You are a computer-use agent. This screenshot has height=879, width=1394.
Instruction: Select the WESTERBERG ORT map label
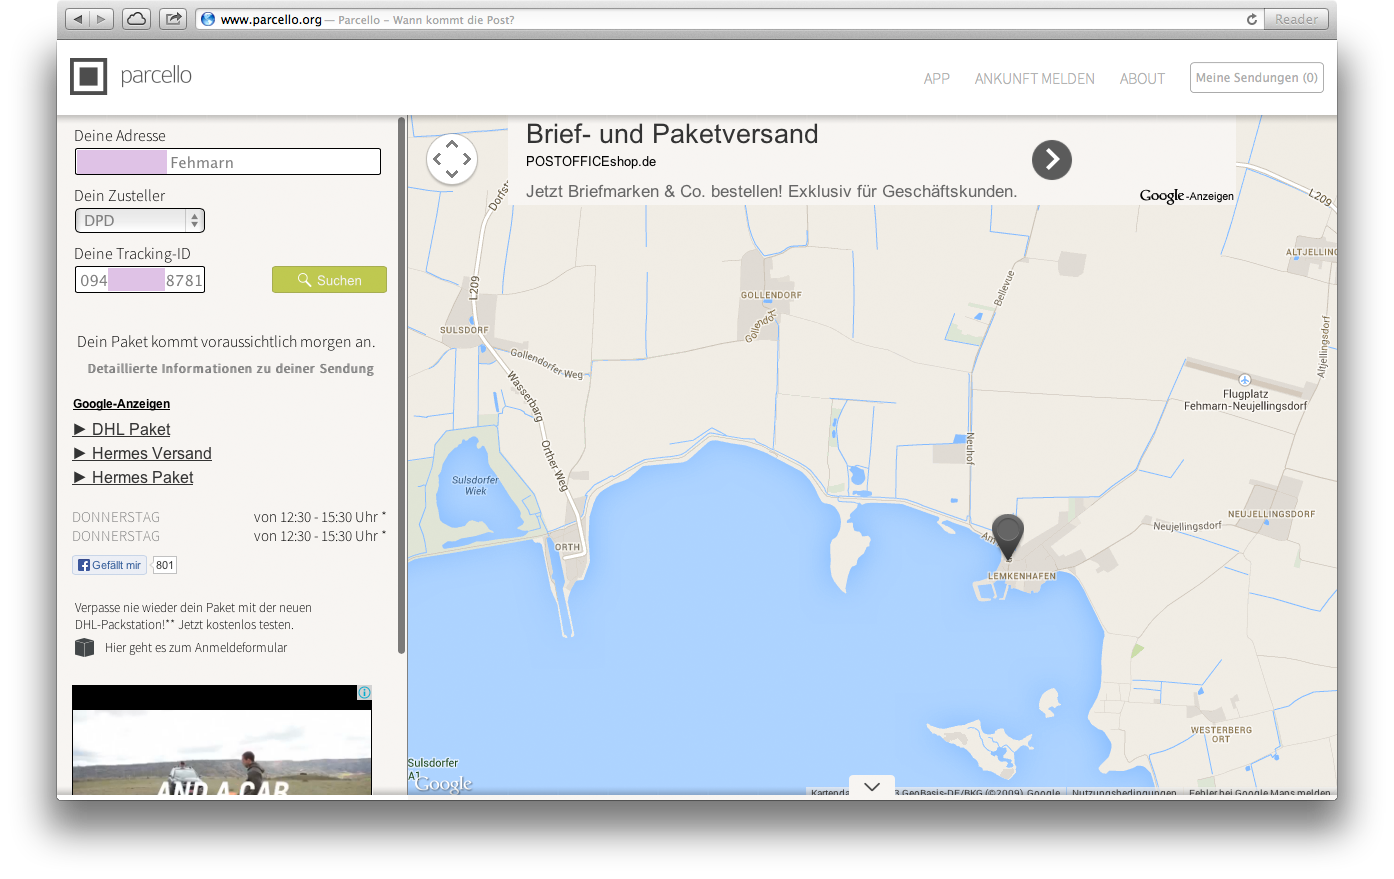[1221, 734]
